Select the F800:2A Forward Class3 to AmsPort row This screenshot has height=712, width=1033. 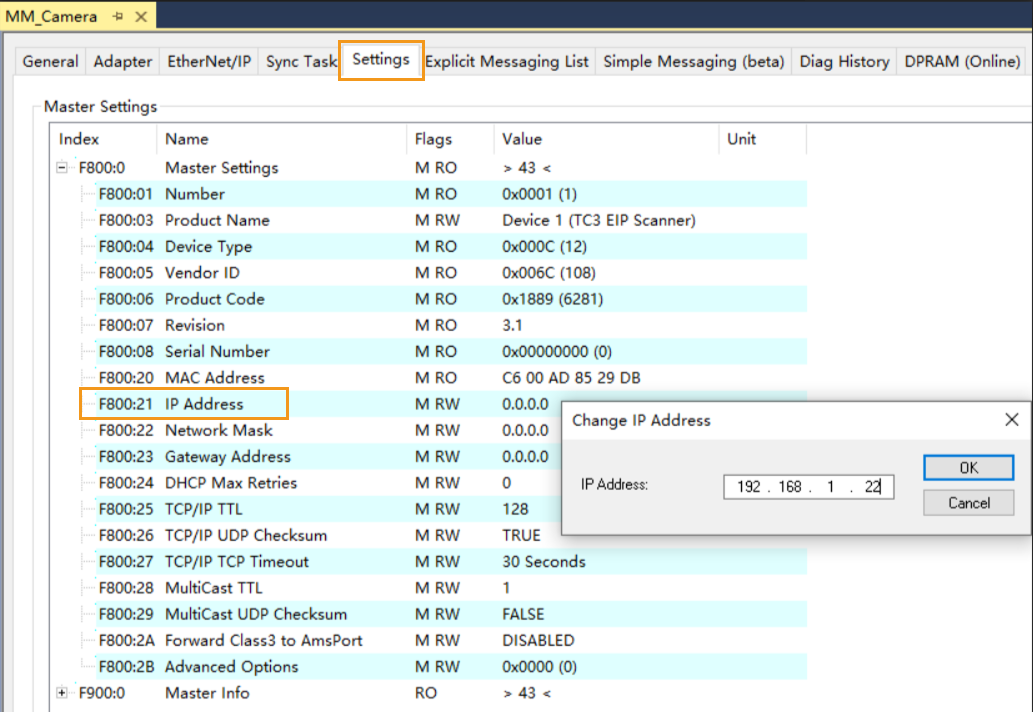pyautogui.click(x=263, y=641)
